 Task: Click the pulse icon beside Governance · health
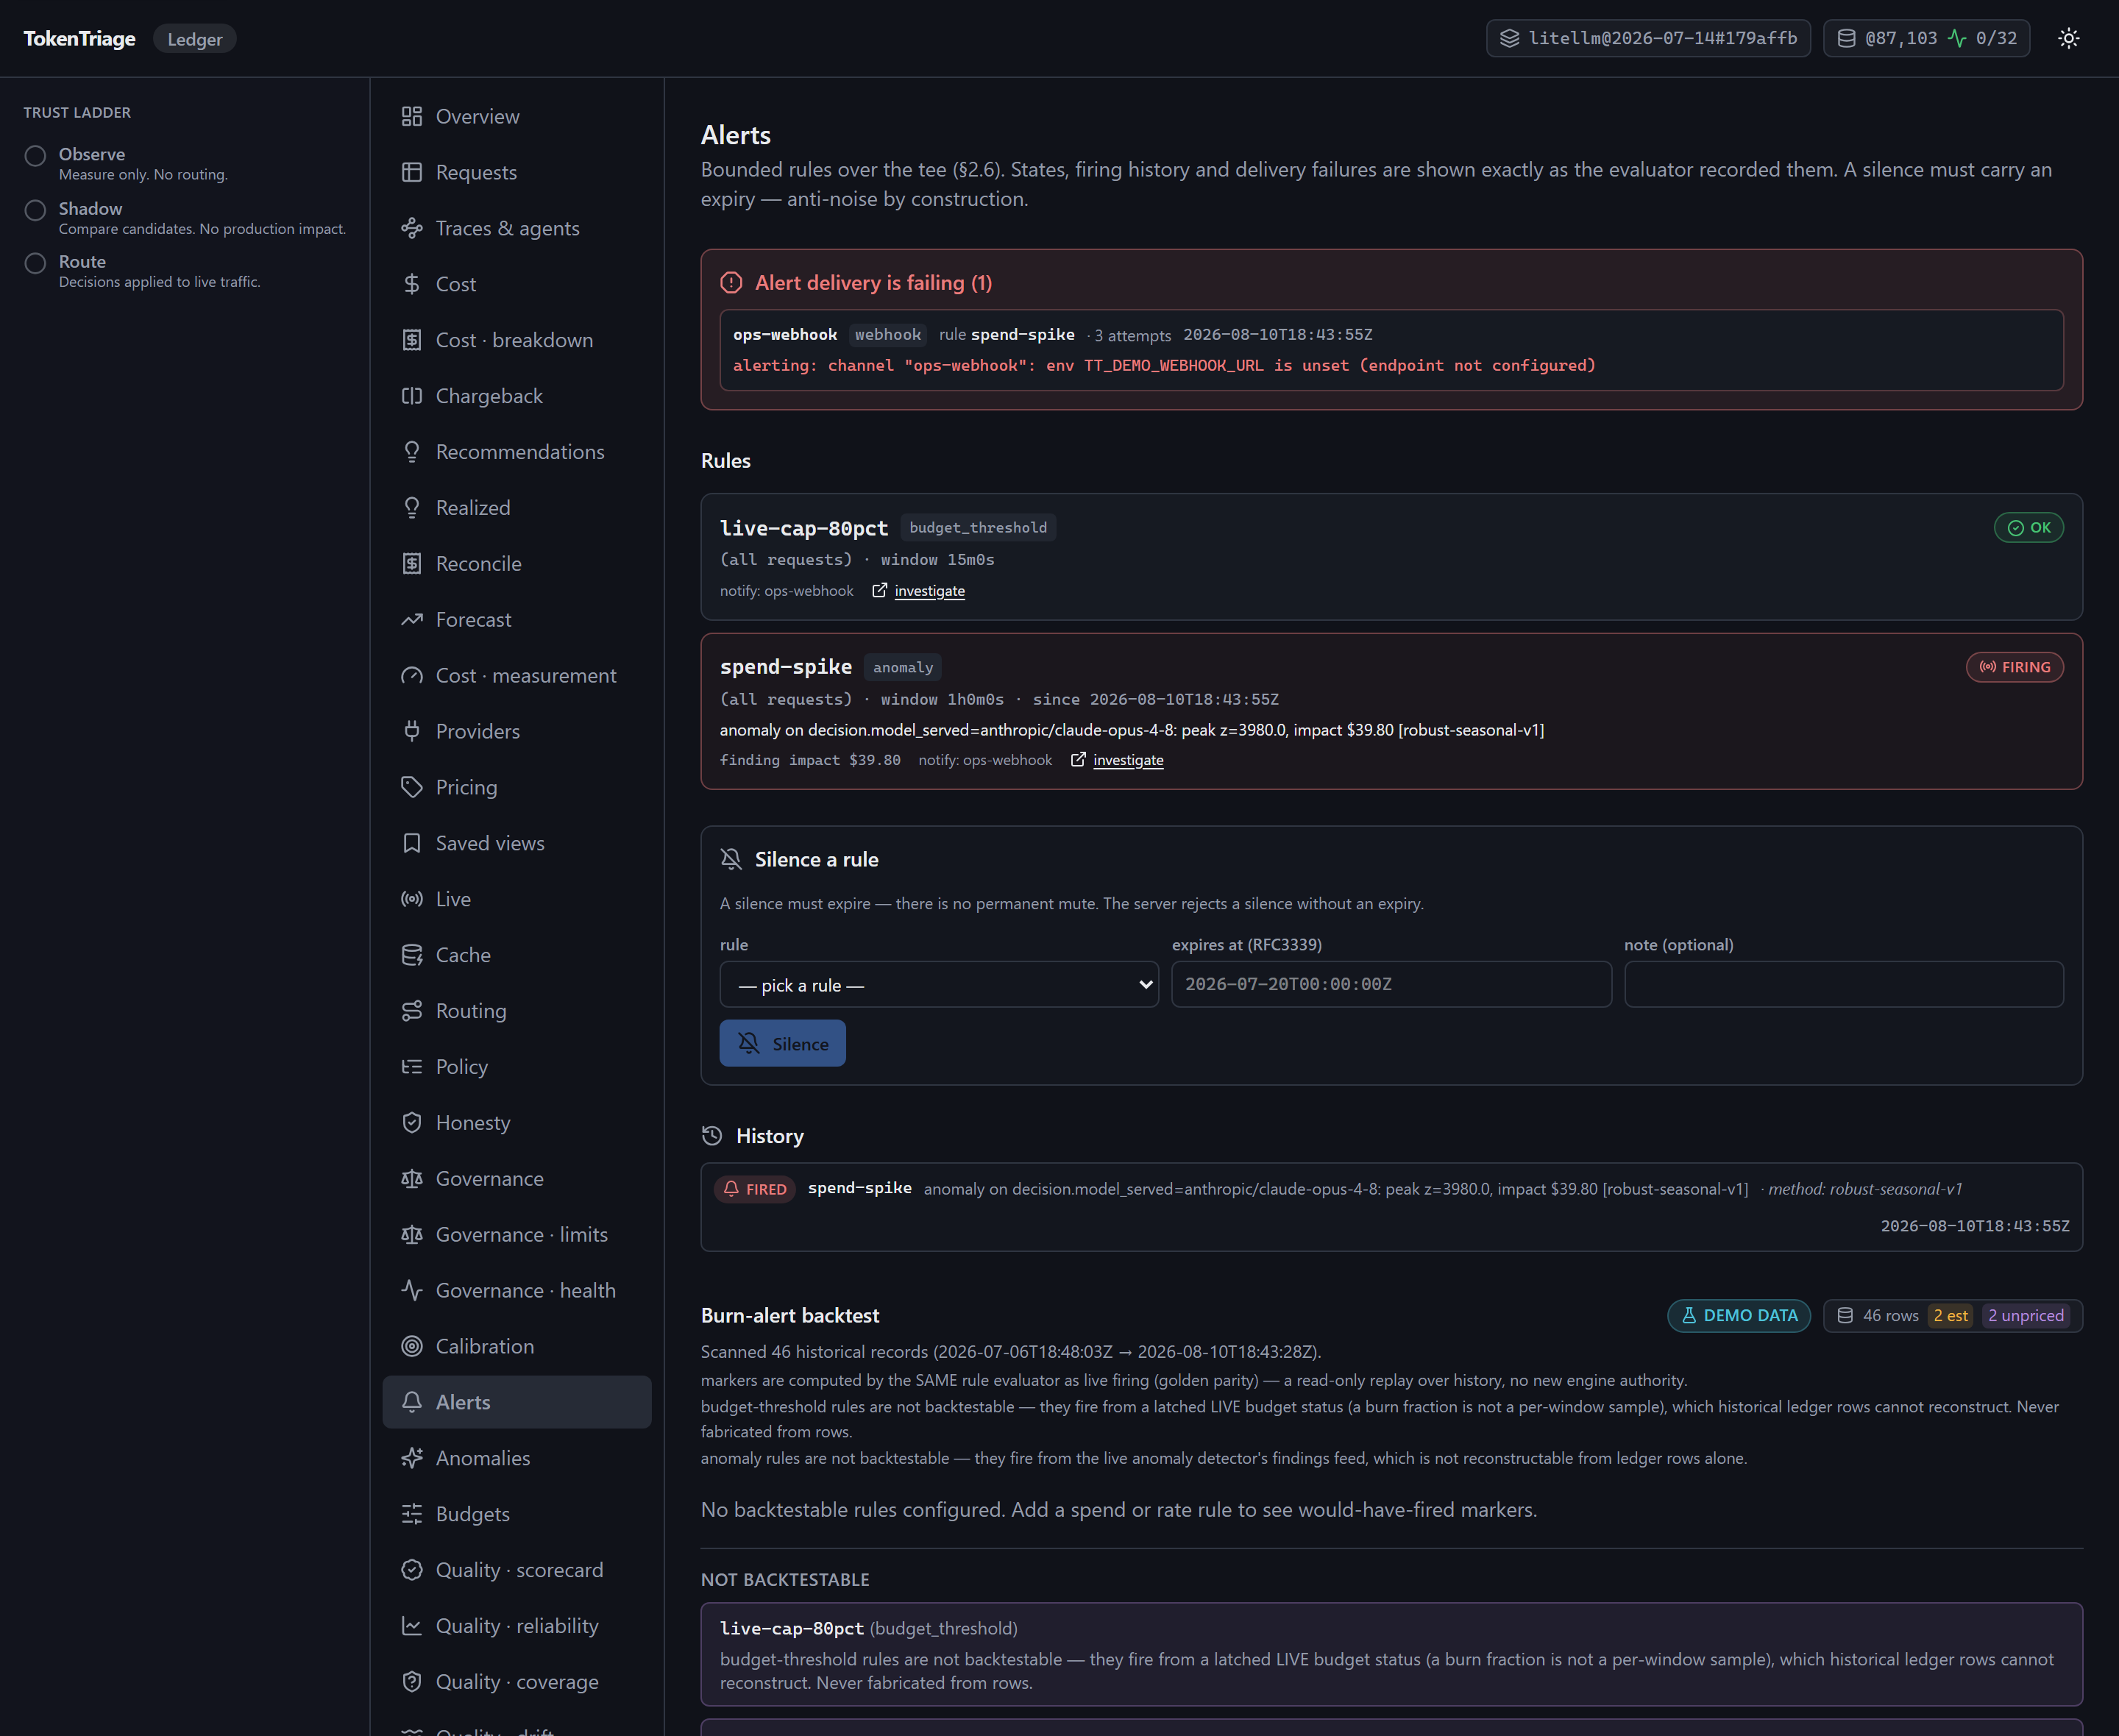point(411,1291)
